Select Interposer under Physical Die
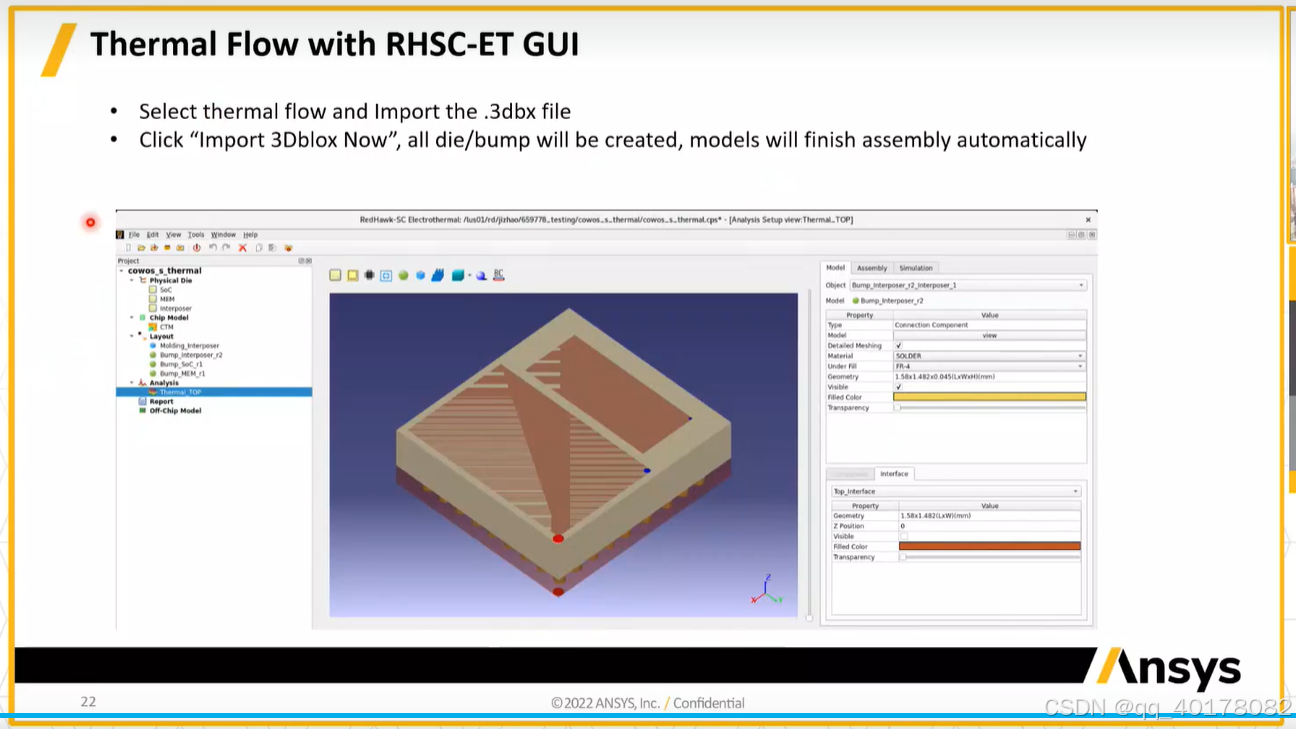 176,308
